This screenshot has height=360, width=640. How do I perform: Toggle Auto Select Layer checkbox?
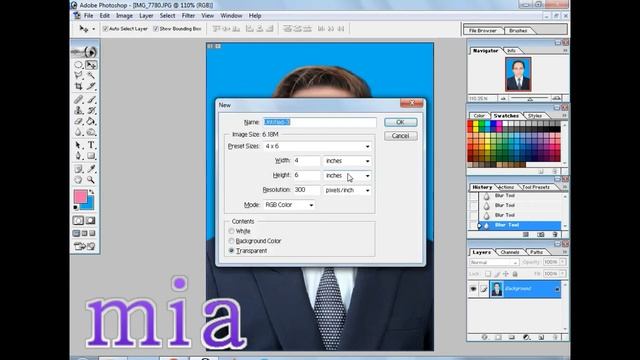pos(105,29)
